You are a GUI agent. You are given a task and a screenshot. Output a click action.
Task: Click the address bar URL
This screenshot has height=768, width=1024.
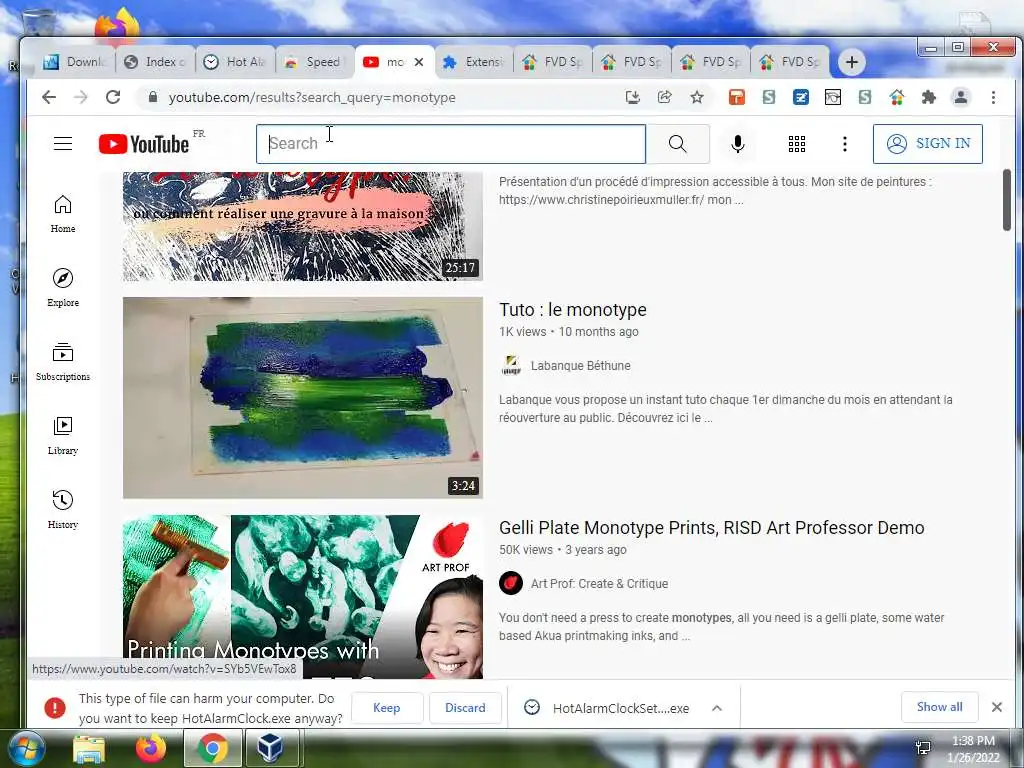[312, 97]
